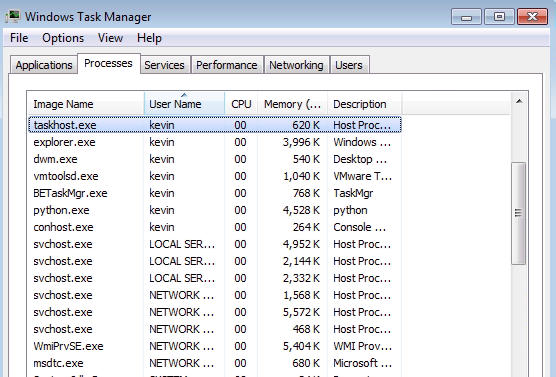556x377 pixels.
Task: Switch to the Applications tab
Action: tap(44, 65)
